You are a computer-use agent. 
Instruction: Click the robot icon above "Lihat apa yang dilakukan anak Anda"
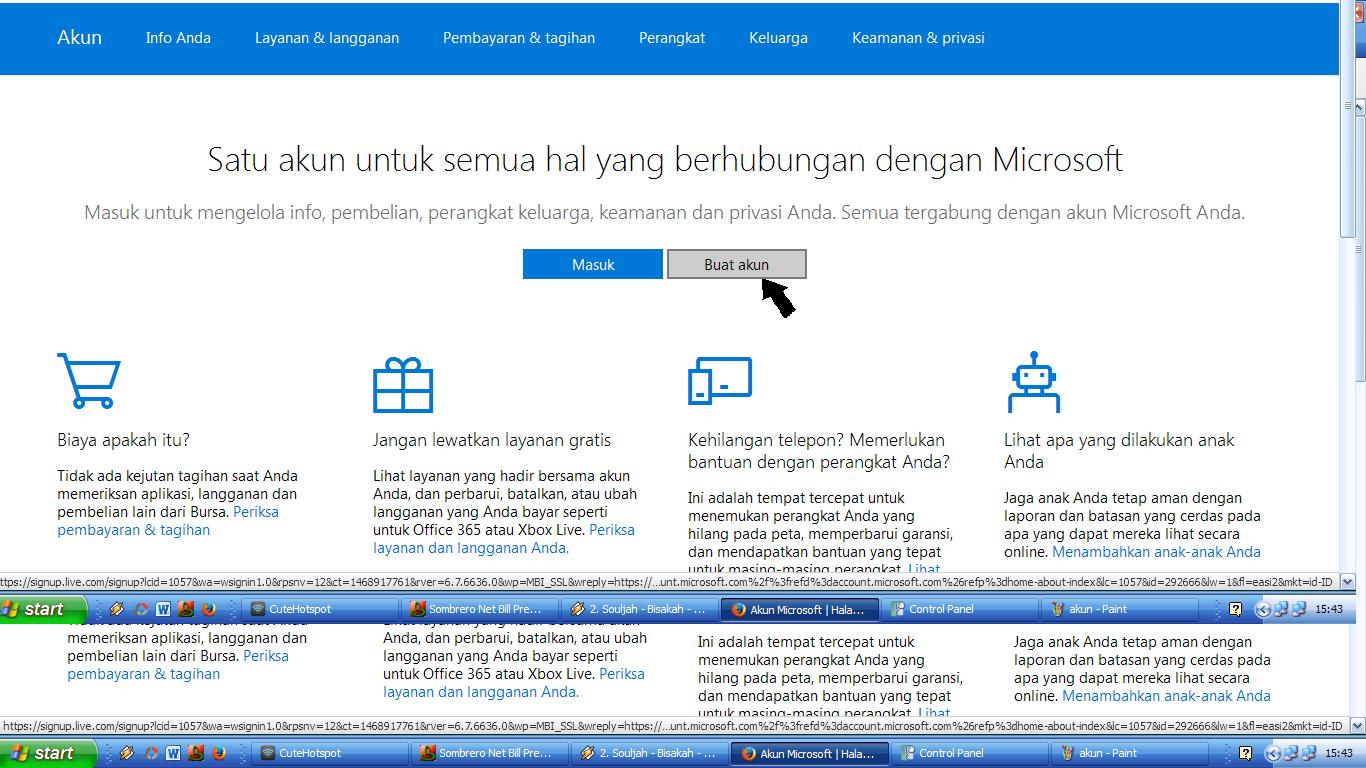[x=1035, y=380]
